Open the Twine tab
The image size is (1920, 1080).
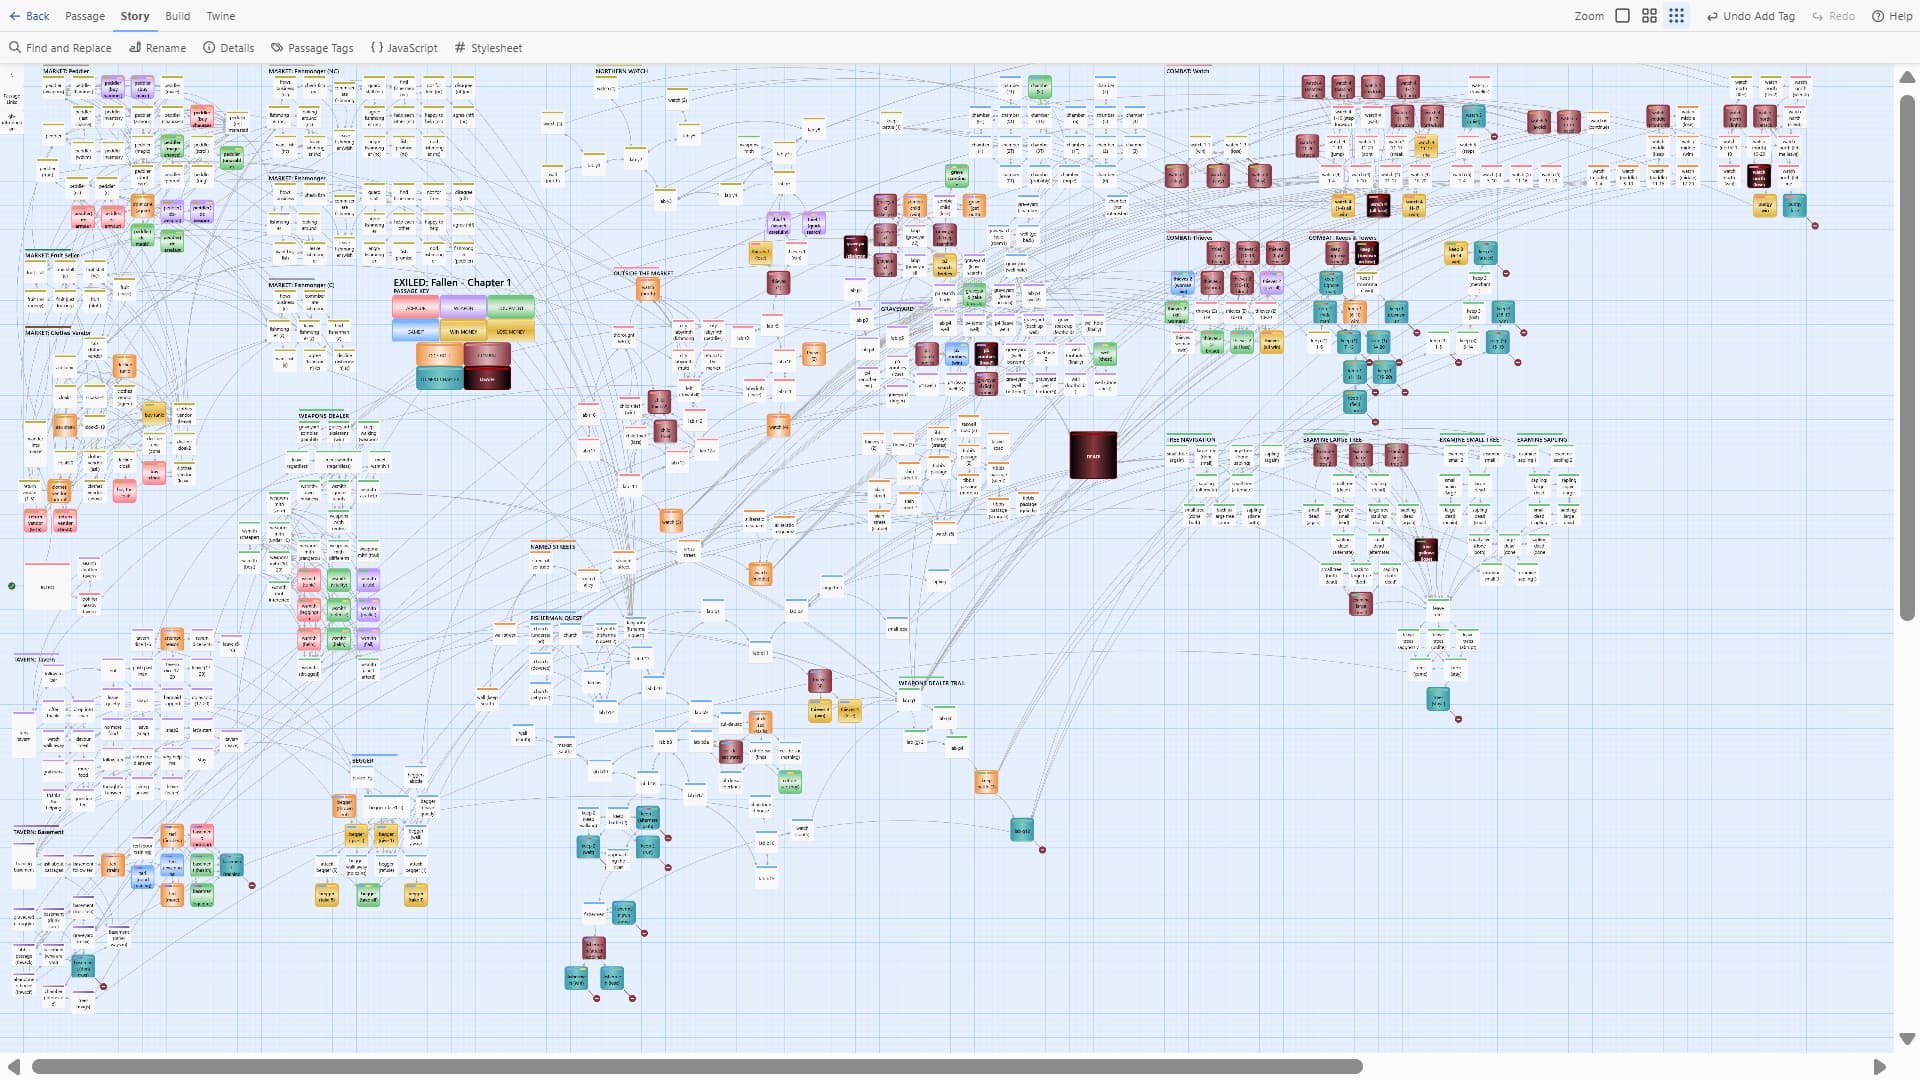click(220, 16)
